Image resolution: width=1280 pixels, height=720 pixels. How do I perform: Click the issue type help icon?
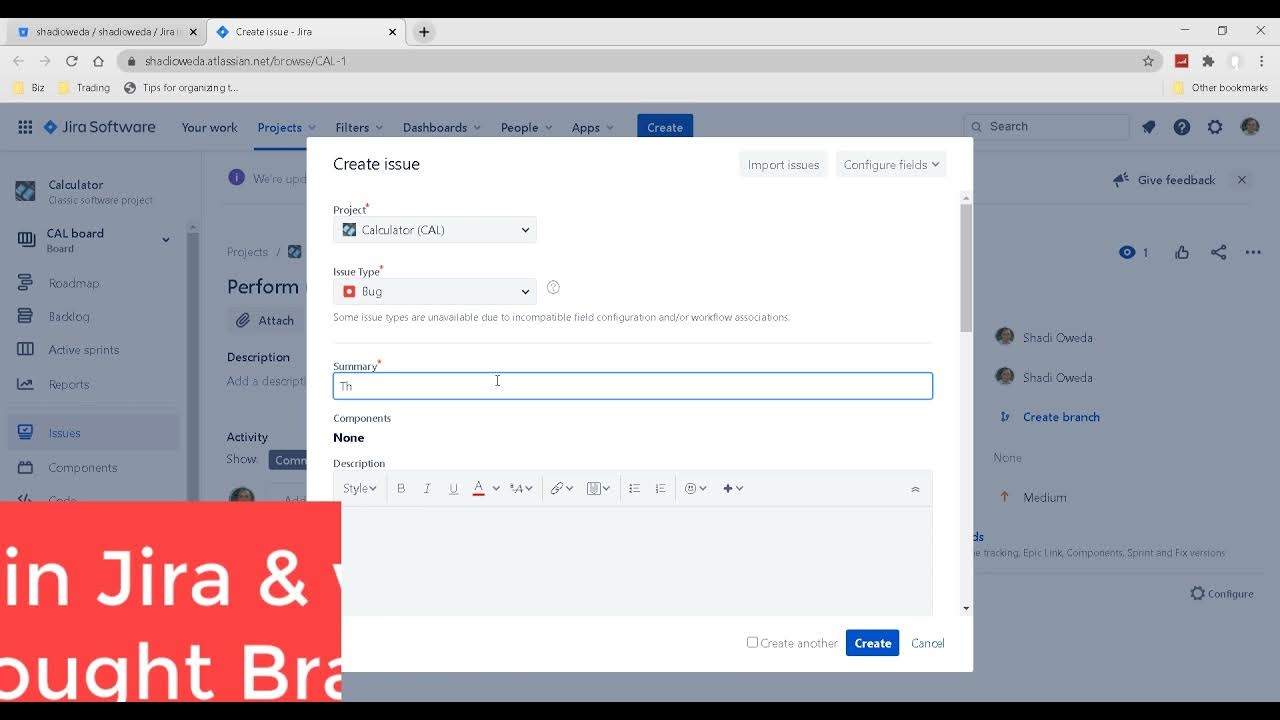pyautogui.click(x=553, y=288)
